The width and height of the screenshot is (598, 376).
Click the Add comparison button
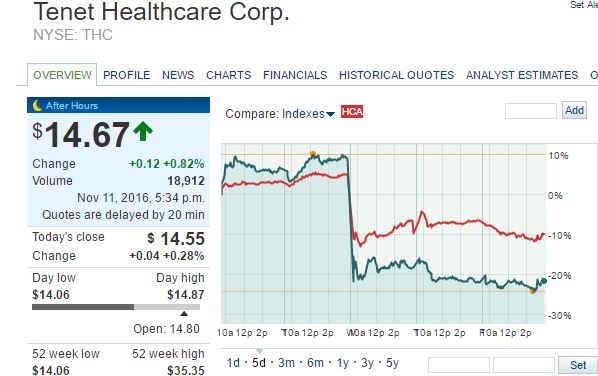(574, 111)
